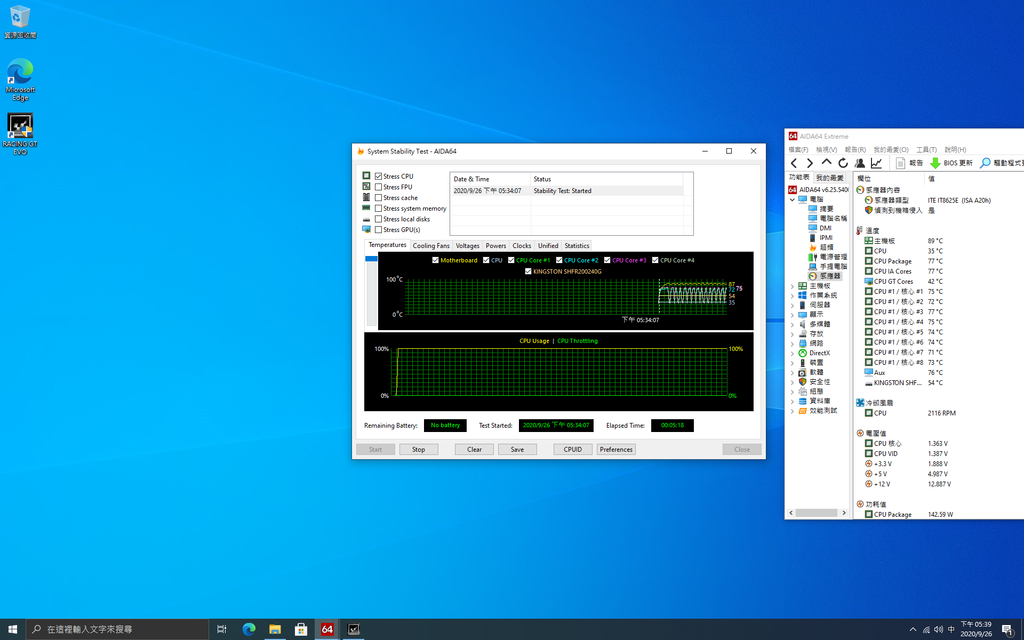Switch to the Statistics tab
This screenshot has height=640, width=1024.
(x=577, y=246)
